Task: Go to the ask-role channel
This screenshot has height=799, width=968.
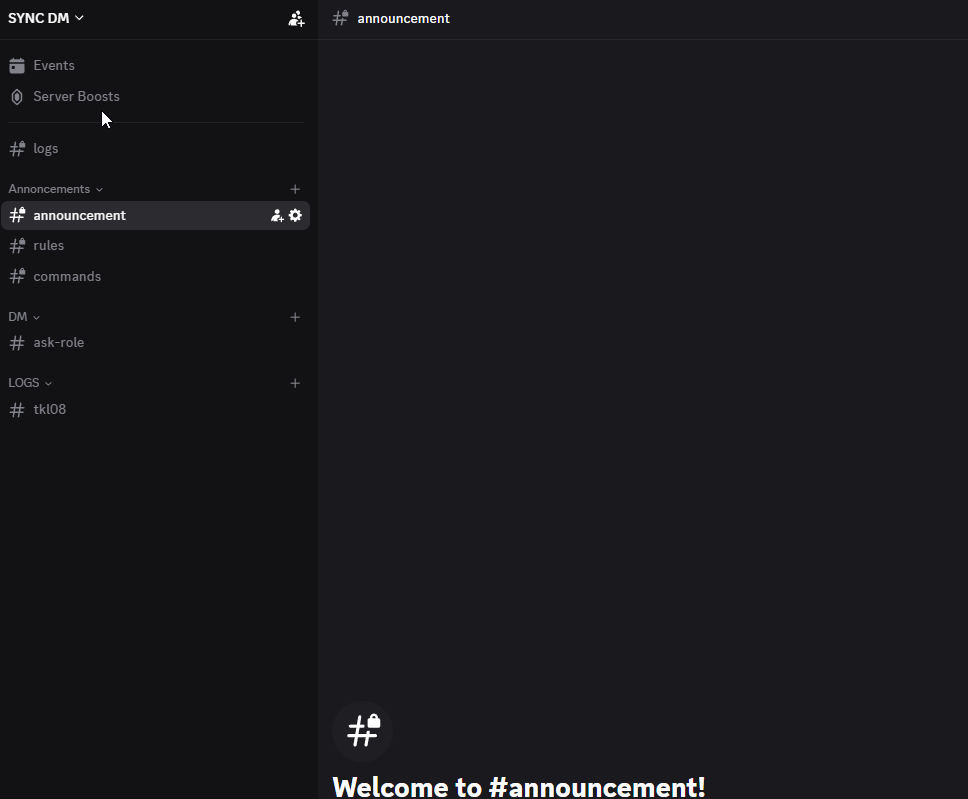Action: (58, 342)
